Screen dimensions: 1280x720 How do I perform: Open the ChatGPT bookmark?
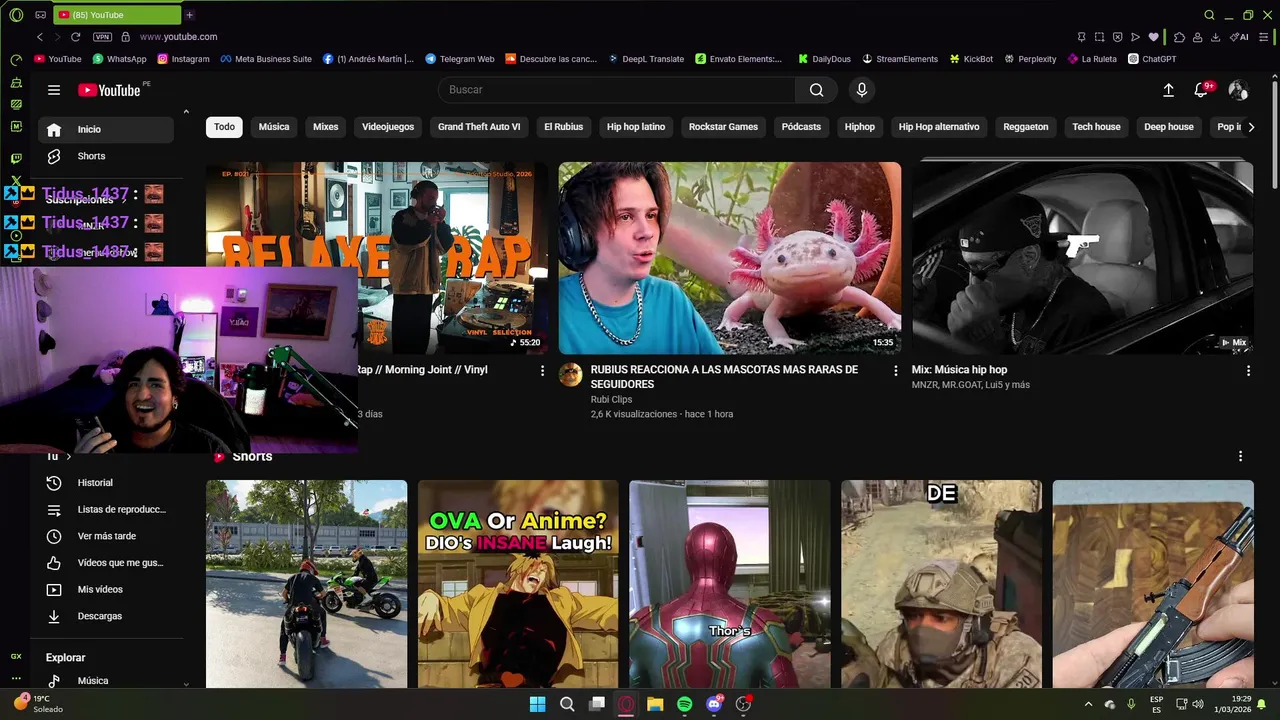(1152, 59)
